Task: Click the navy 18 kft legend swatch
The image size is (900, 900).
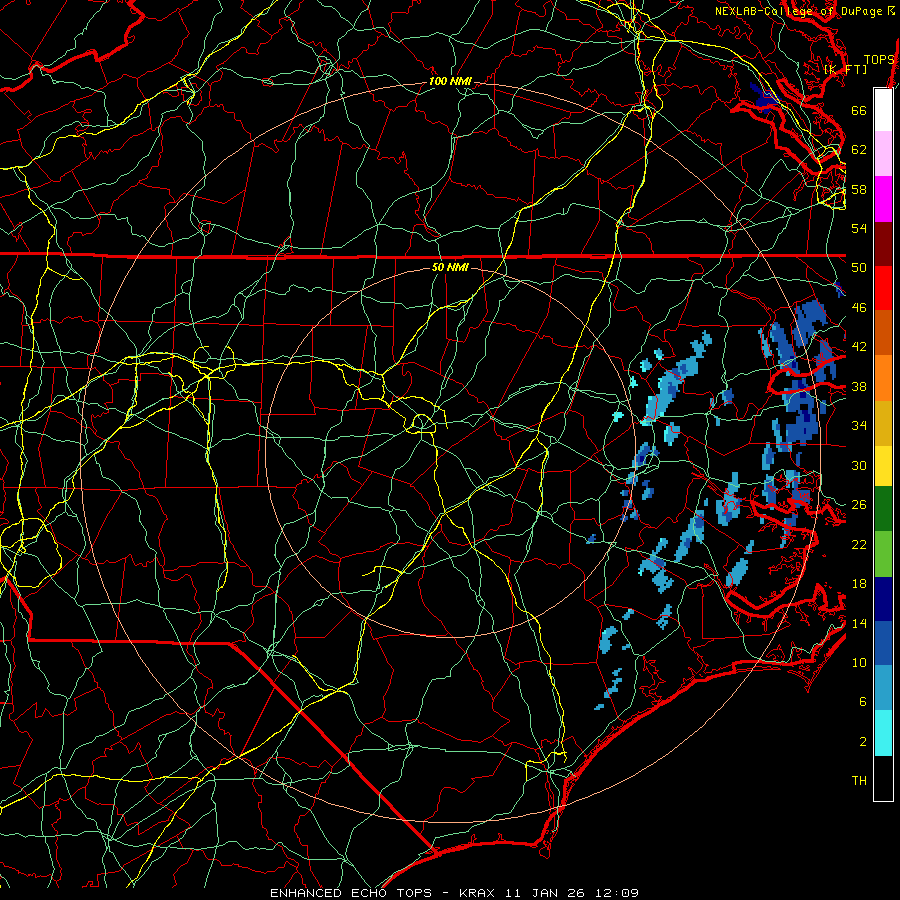Action: tap(883, 599)
